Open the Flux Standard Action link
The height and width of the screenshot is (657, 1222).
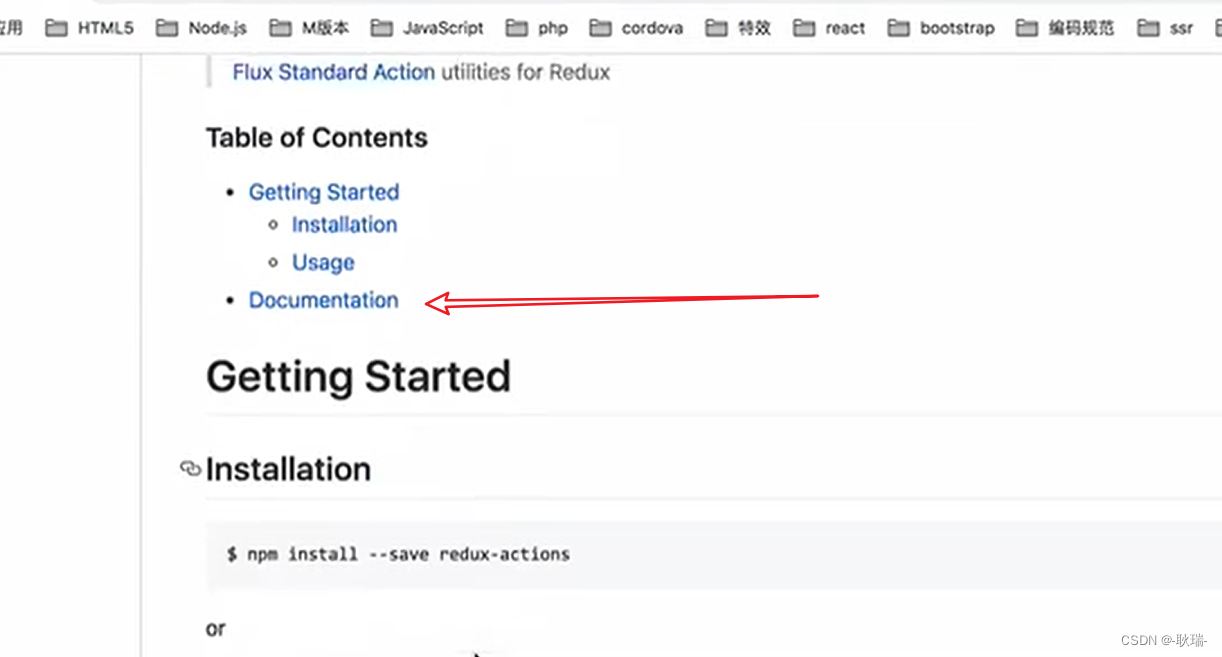(332, 72)
